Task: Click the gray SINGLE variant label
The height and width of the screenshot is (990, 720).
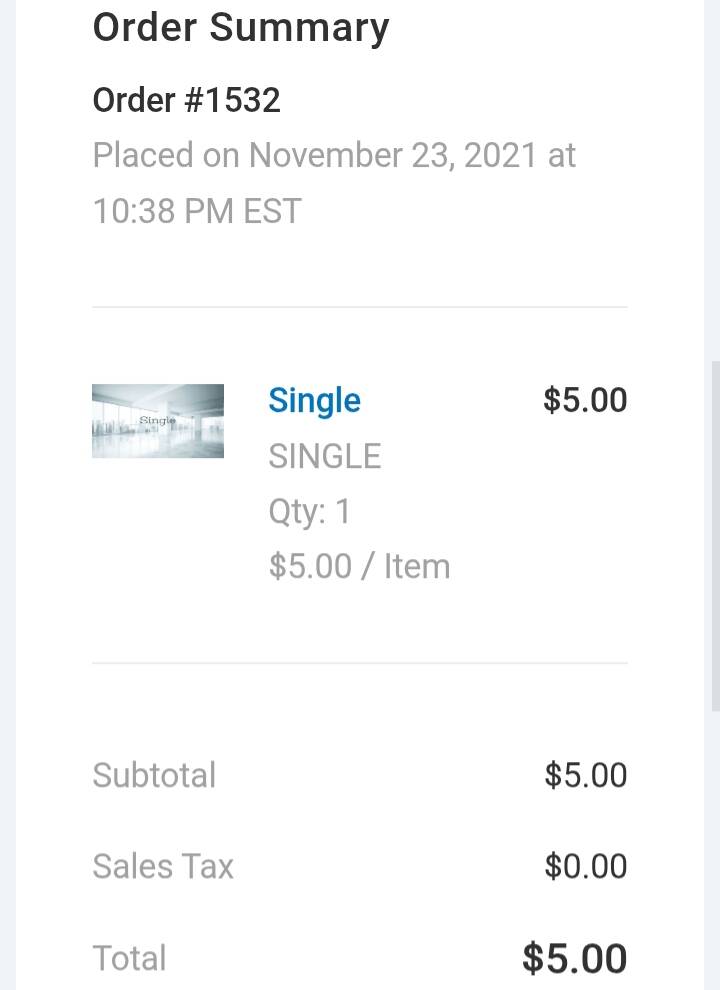Action: coord(324,457)
